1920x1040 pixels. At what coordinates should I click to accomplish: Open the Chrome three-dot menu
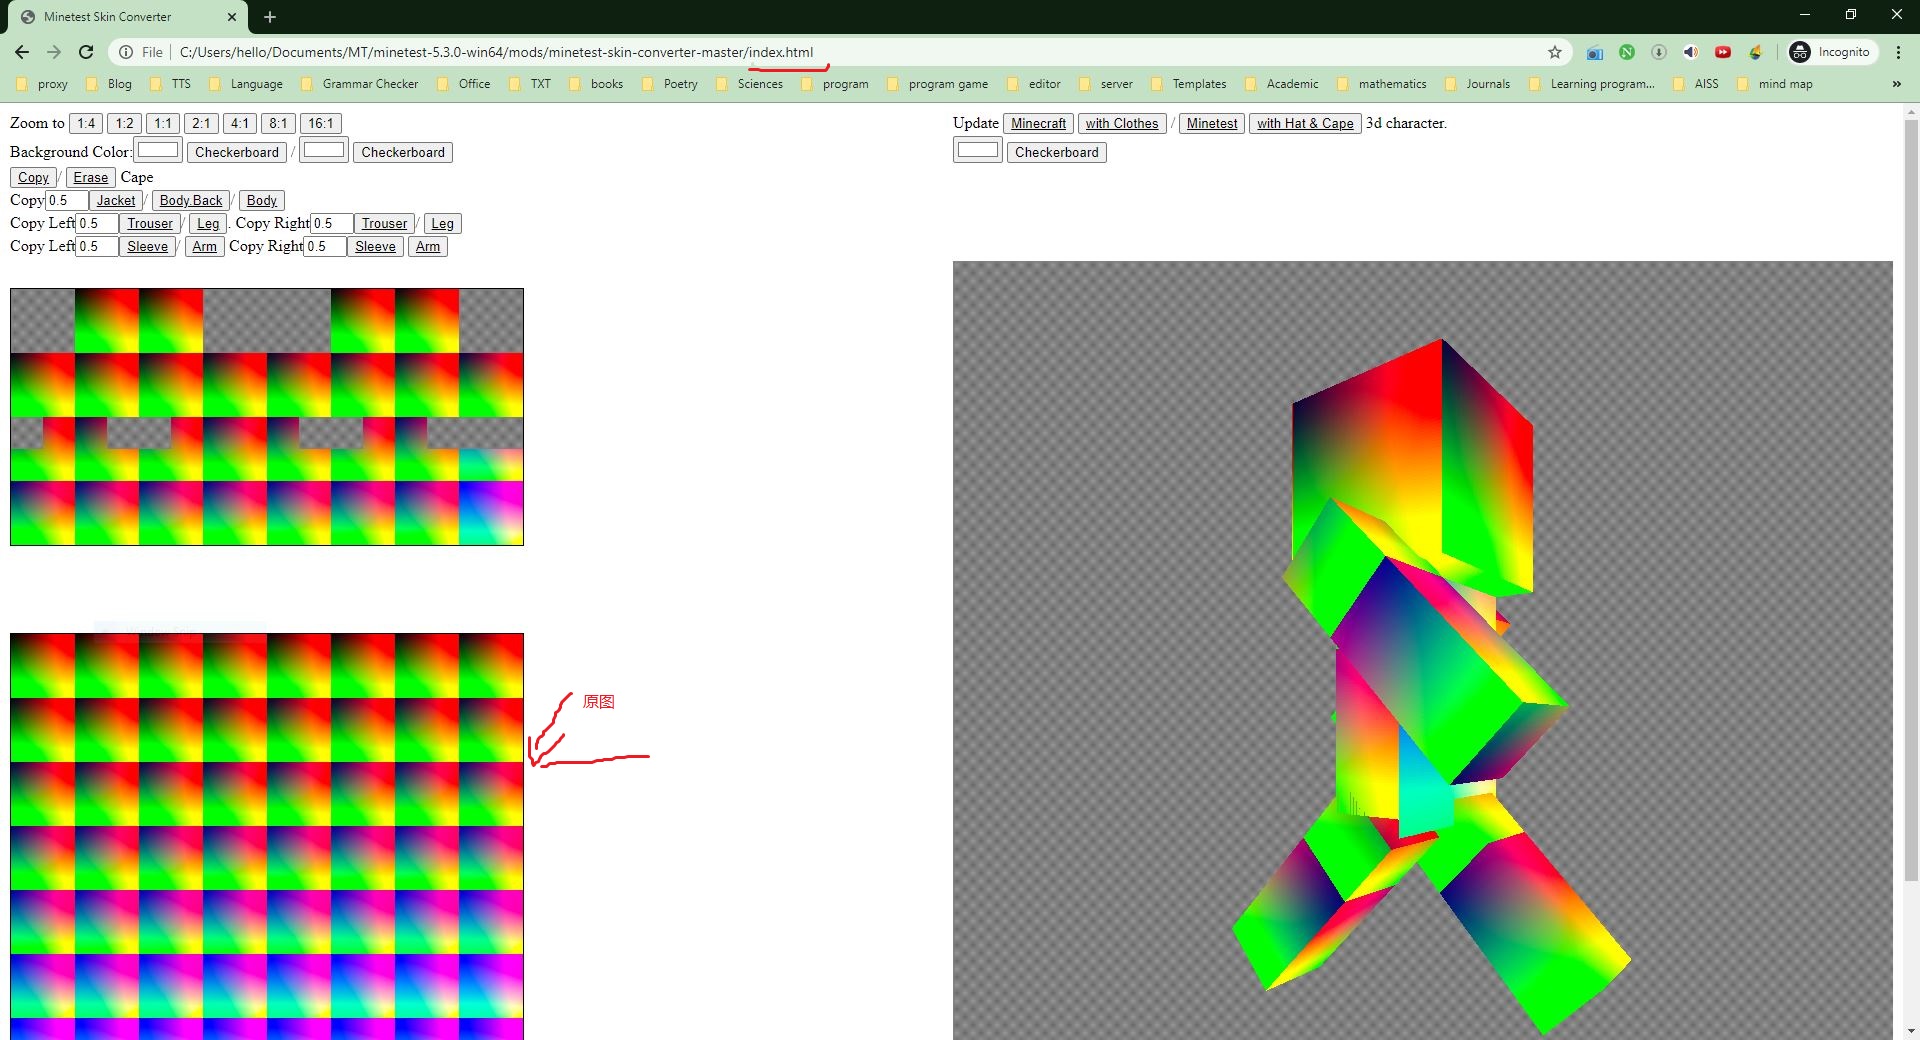1898,52
